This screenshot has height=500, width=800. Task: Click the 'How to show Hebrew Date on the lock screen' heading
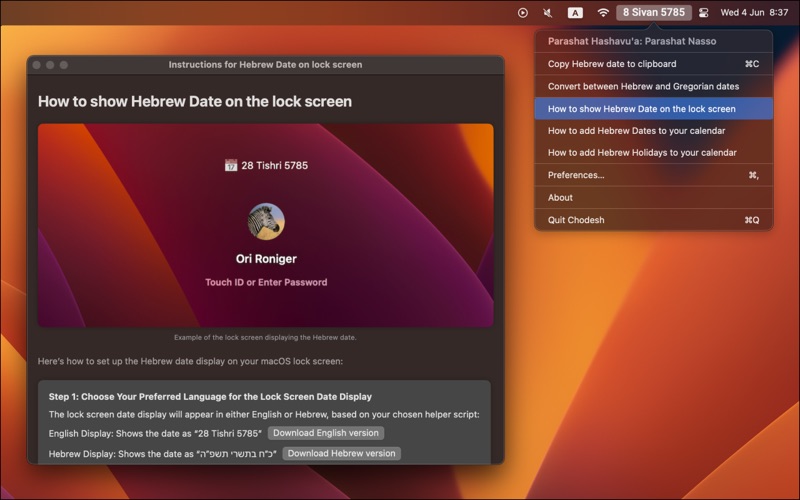pos(195,102)
